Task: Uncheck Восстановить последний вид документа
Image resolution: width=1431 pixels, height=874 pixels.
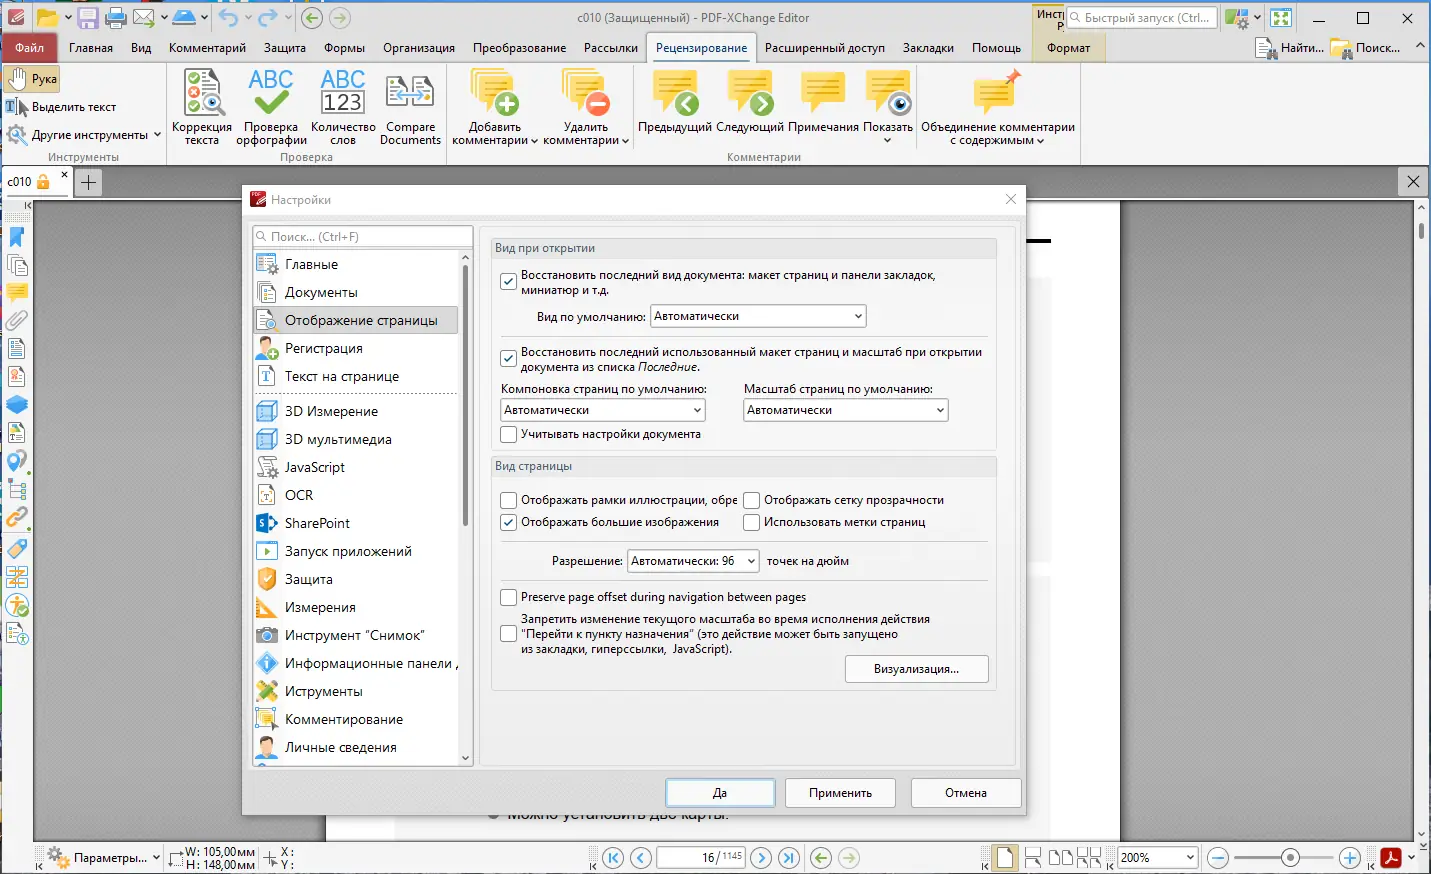Action: click(508, 281)
